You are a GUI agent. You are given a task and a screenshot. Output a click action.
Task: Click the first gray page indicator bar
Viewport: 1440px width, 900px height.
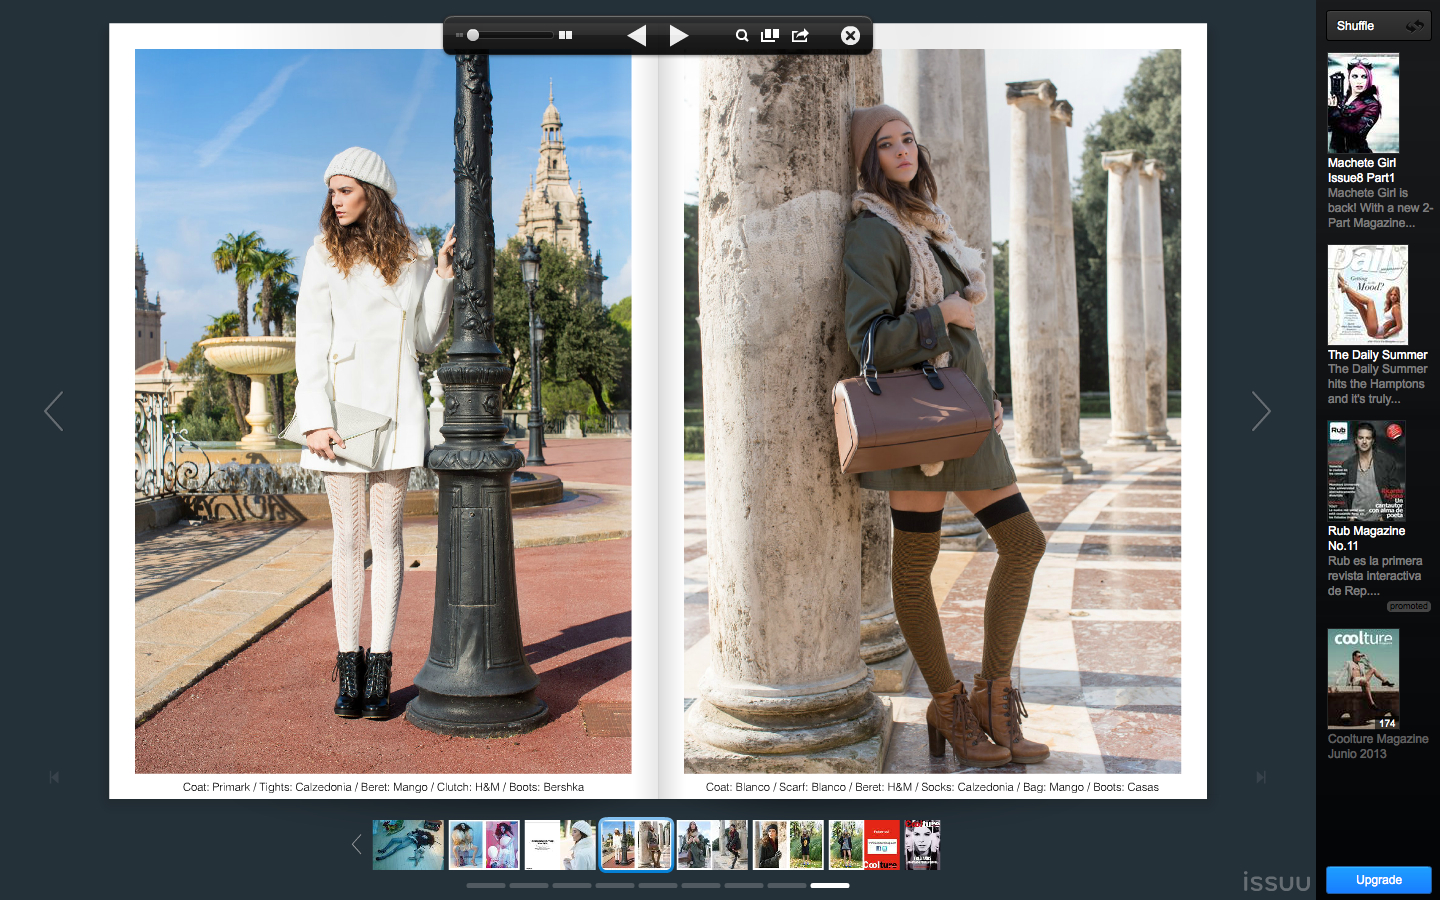coord(486,885)
